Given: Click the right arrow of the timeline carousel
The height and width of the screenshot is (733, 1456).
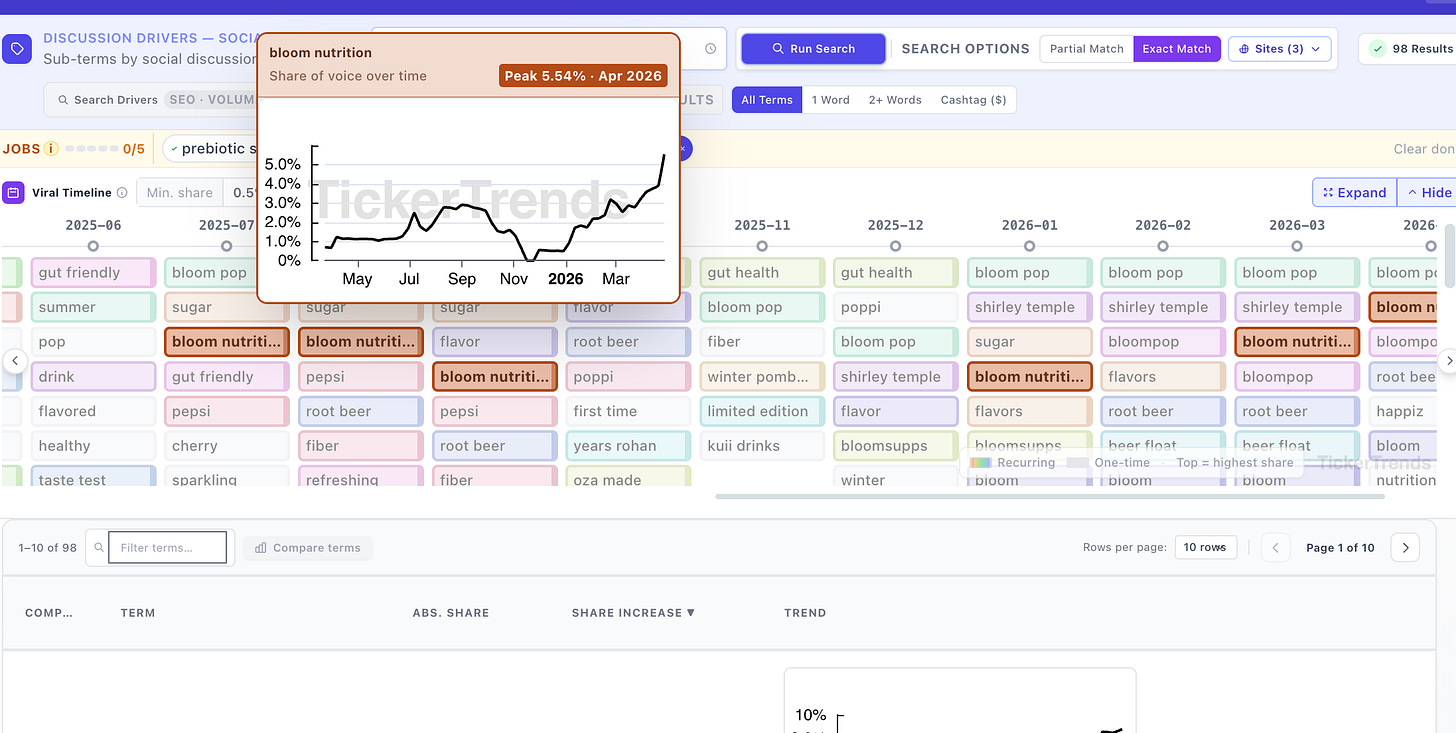Looking at the screenshot, I should [1446, 360].
